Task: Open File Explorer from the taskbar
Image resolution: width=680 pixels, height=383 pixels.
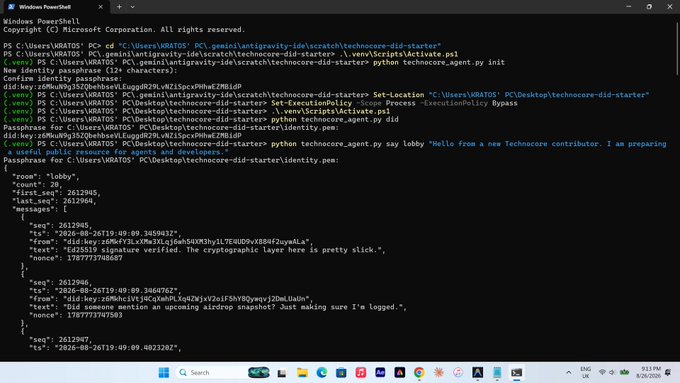Action: tap(302, 373)
